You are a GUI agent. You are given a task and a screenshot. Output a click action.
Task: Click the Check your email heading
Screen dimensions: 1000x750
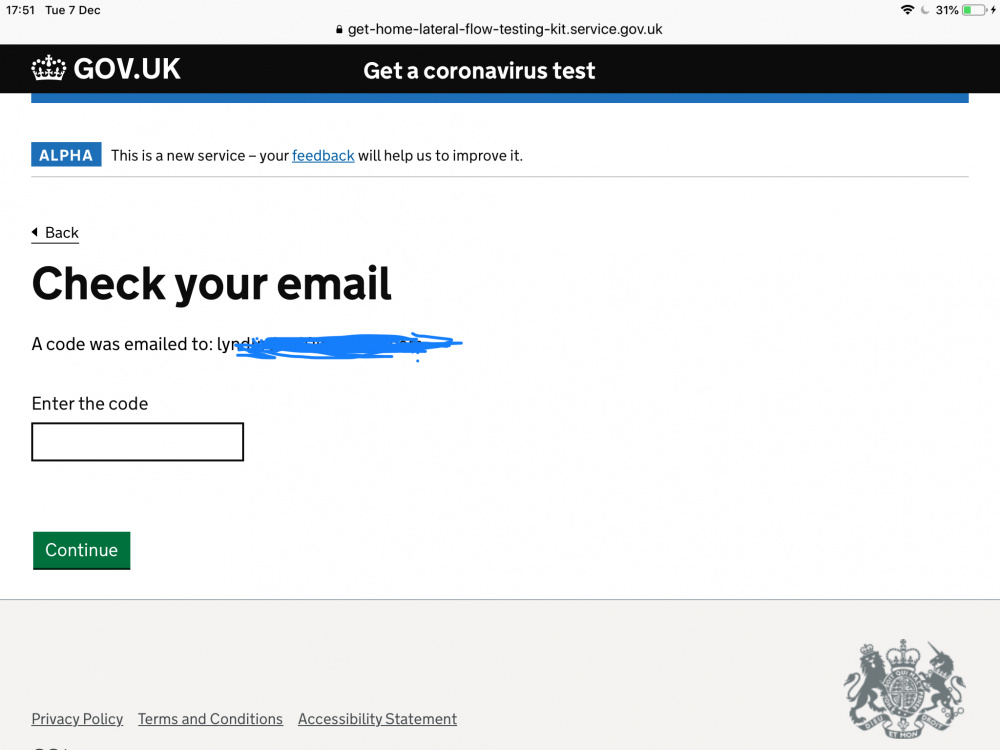[211, 284]
